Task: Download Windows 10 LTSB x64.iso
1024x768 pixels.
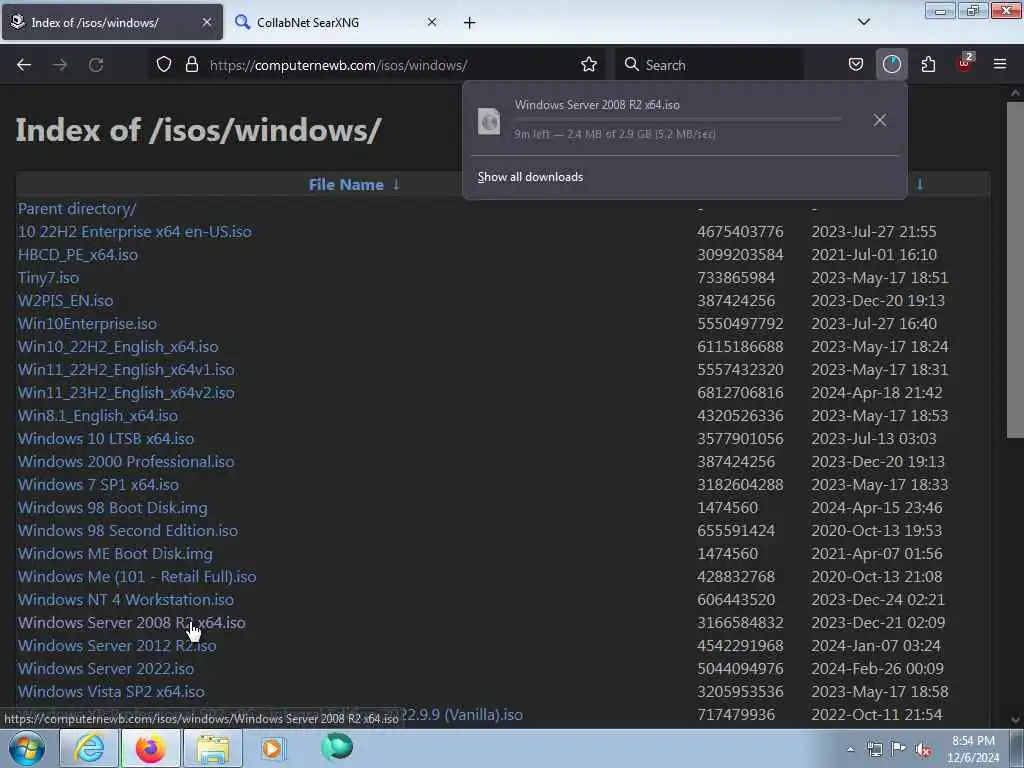Action: click(106, 438)
